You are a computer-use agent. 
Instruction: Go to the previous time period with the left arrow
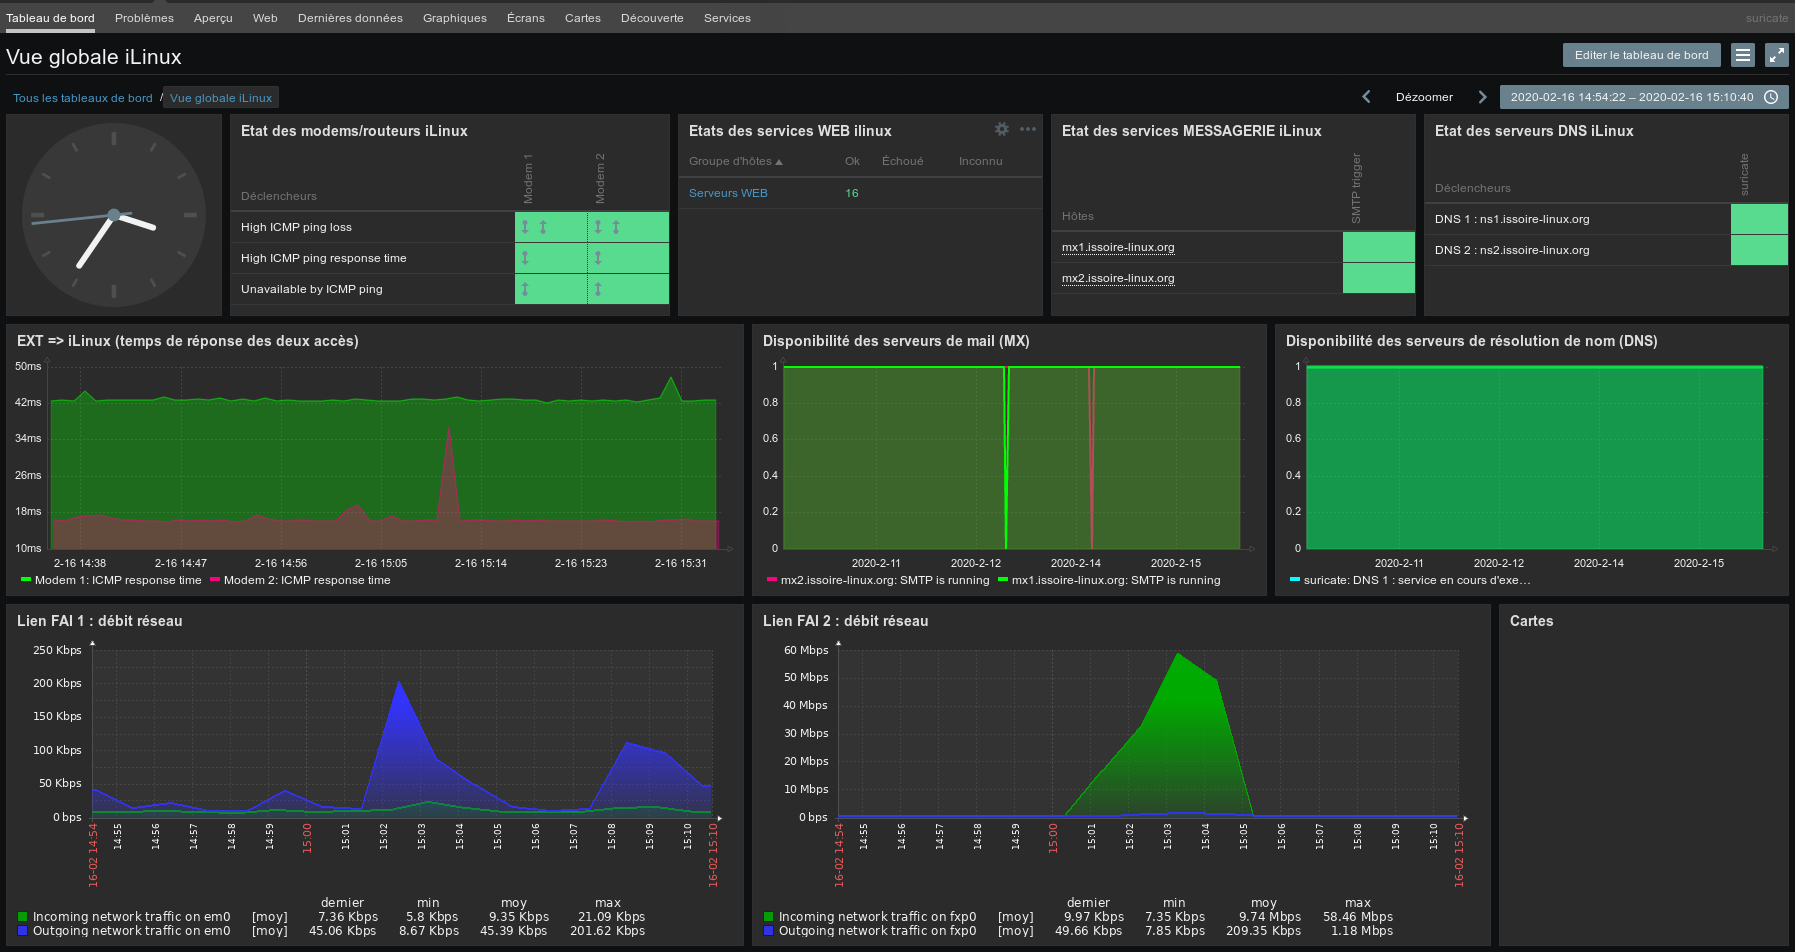coord(1367,97)
